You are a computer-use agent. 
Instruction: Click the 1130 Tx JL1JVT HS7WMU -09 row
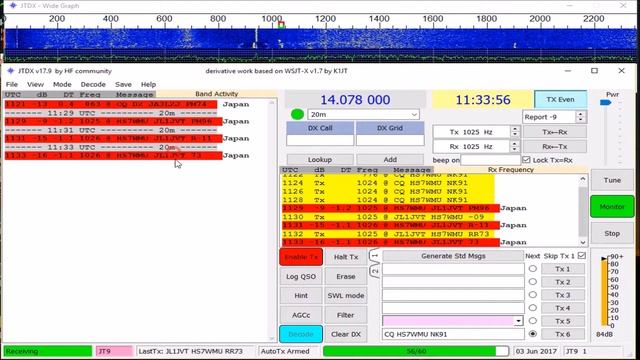coord(388,217)
